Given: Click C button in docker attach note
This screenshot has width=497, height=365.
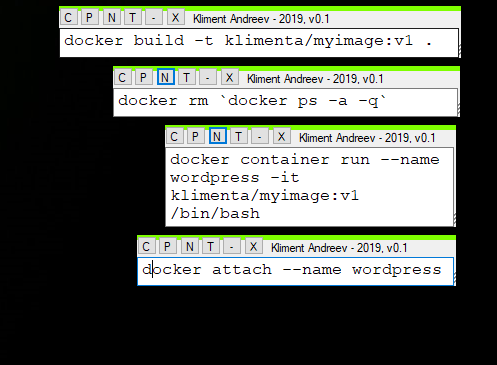Looking at the screenshot, I should 146,246.
